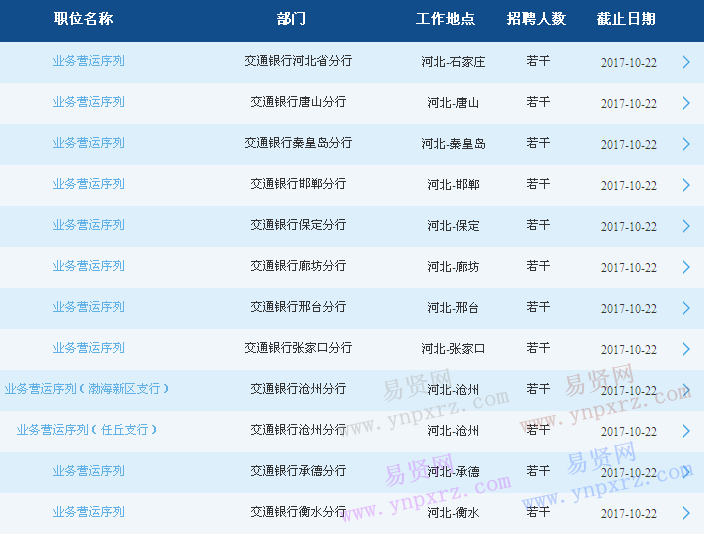The width and height of the screenshot is (704, 544).
Task: Click the right arrow for 交通银行邯郸分行
Action: [686, 185]
